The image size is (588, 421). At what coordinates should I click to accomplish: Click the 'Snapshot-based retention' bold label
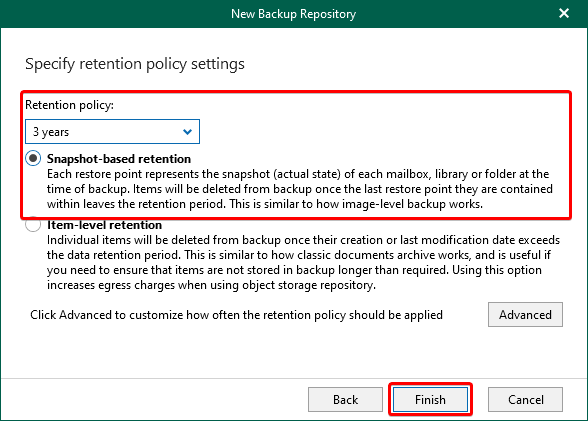point(119,159)
